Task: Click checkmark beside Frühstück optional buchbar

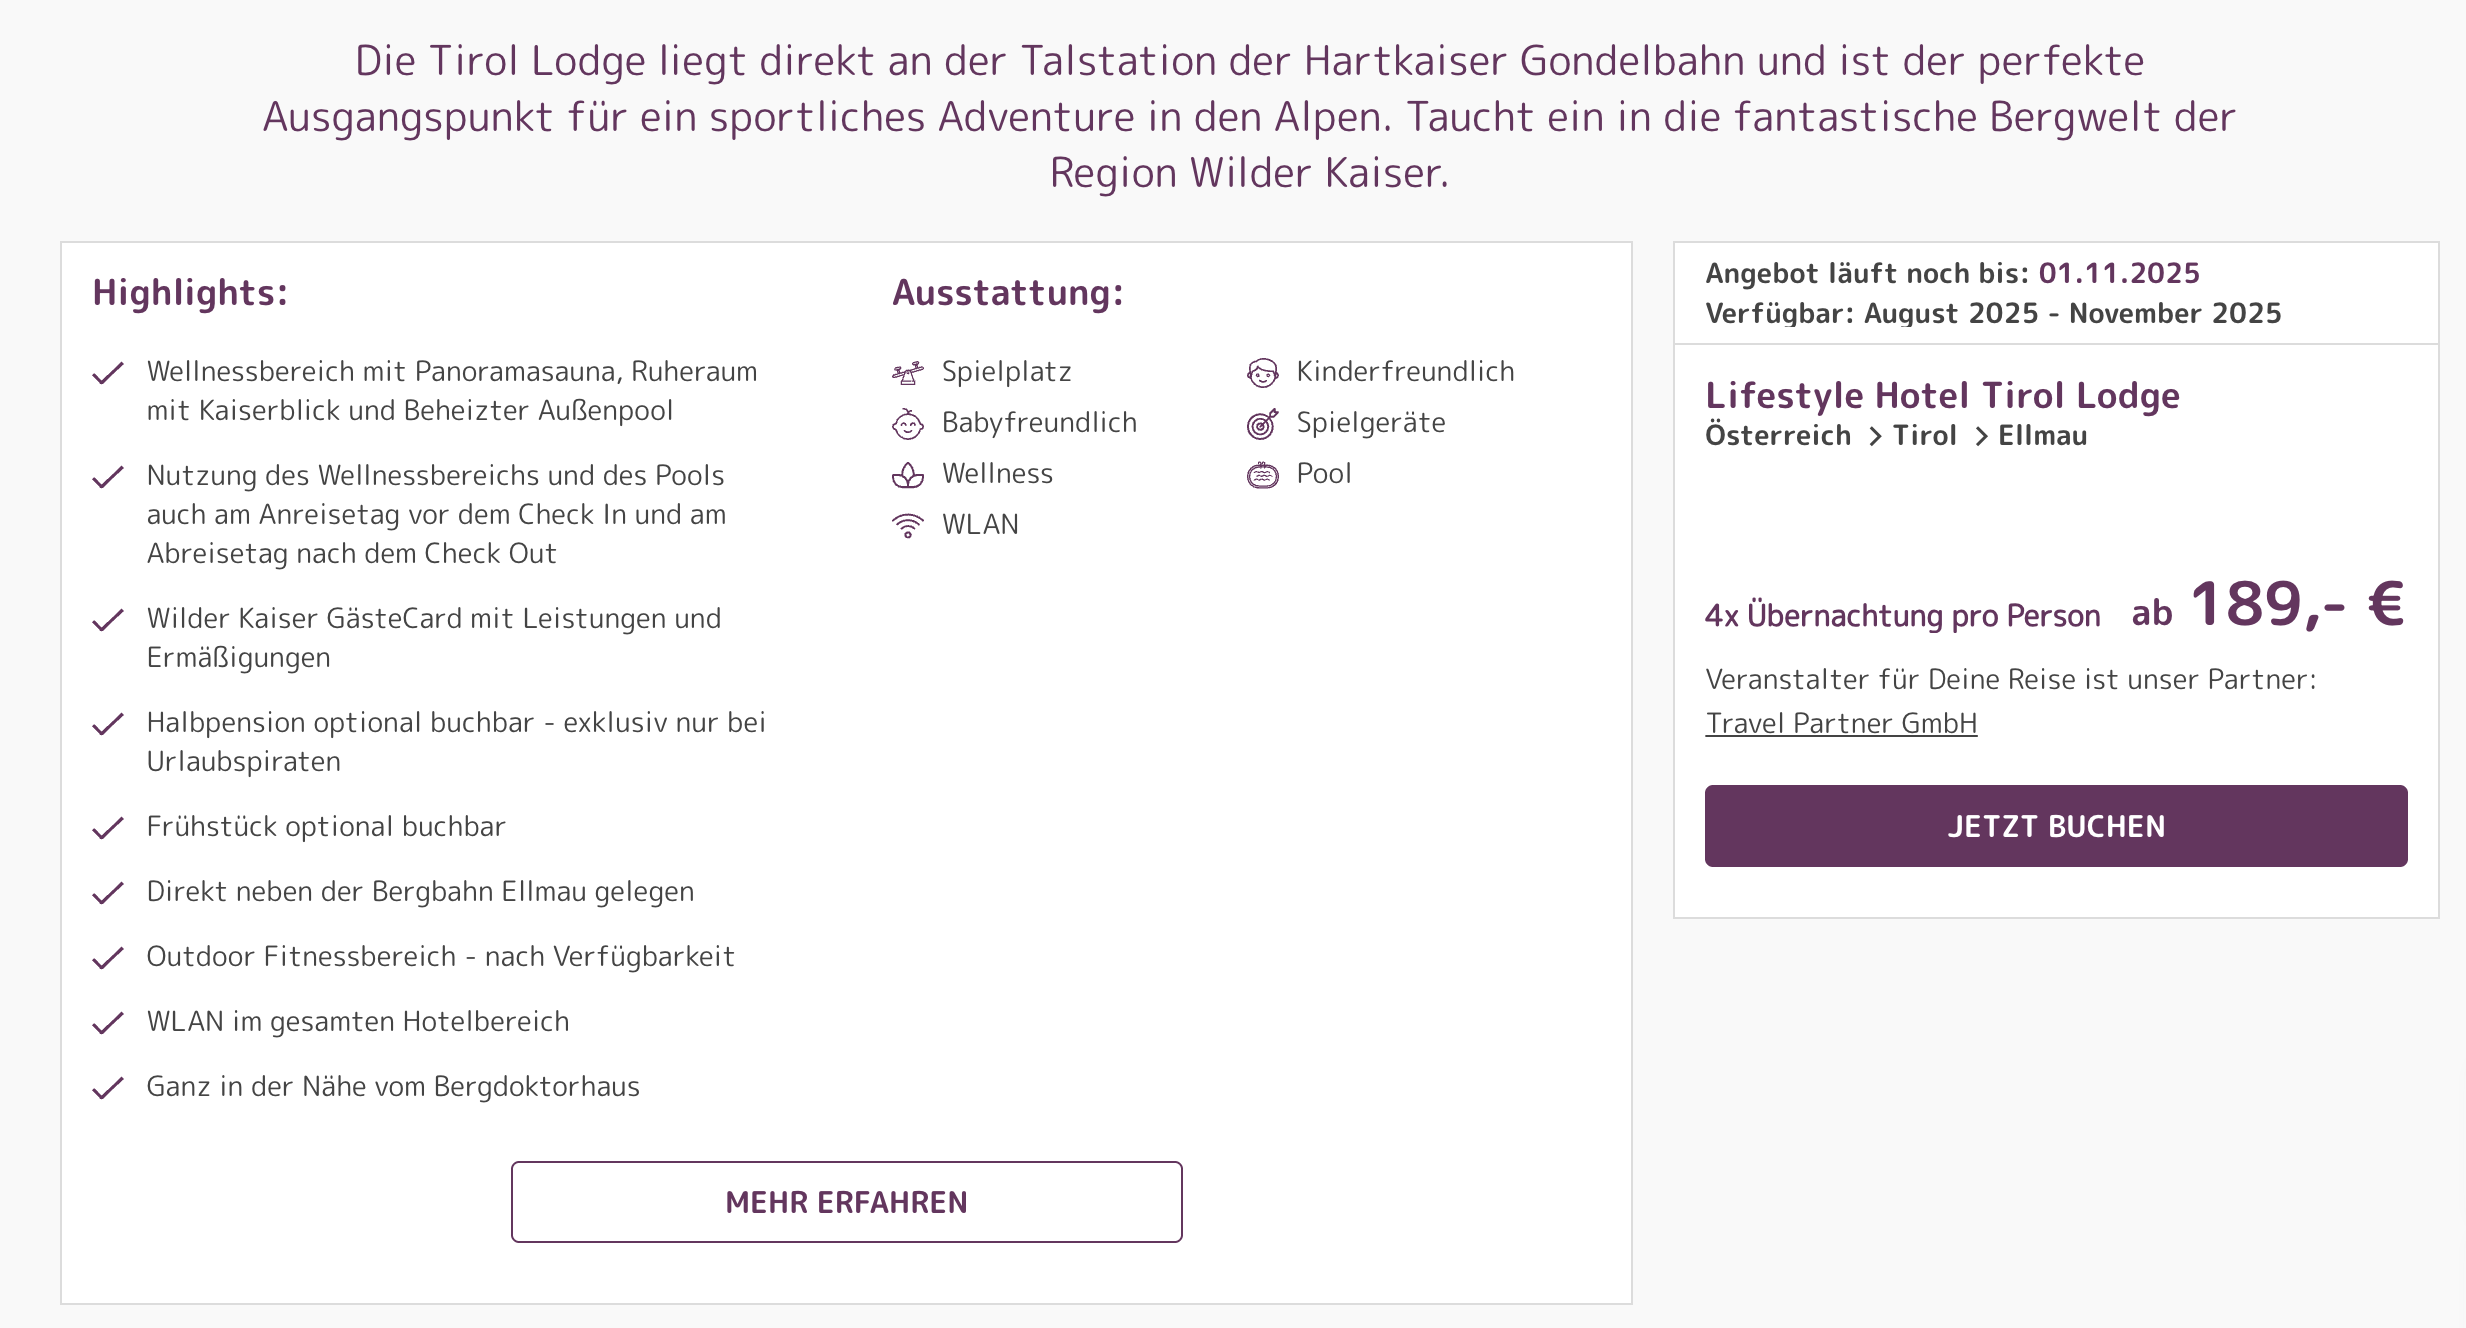Action: pyautogui.click(x=108, y=828)
